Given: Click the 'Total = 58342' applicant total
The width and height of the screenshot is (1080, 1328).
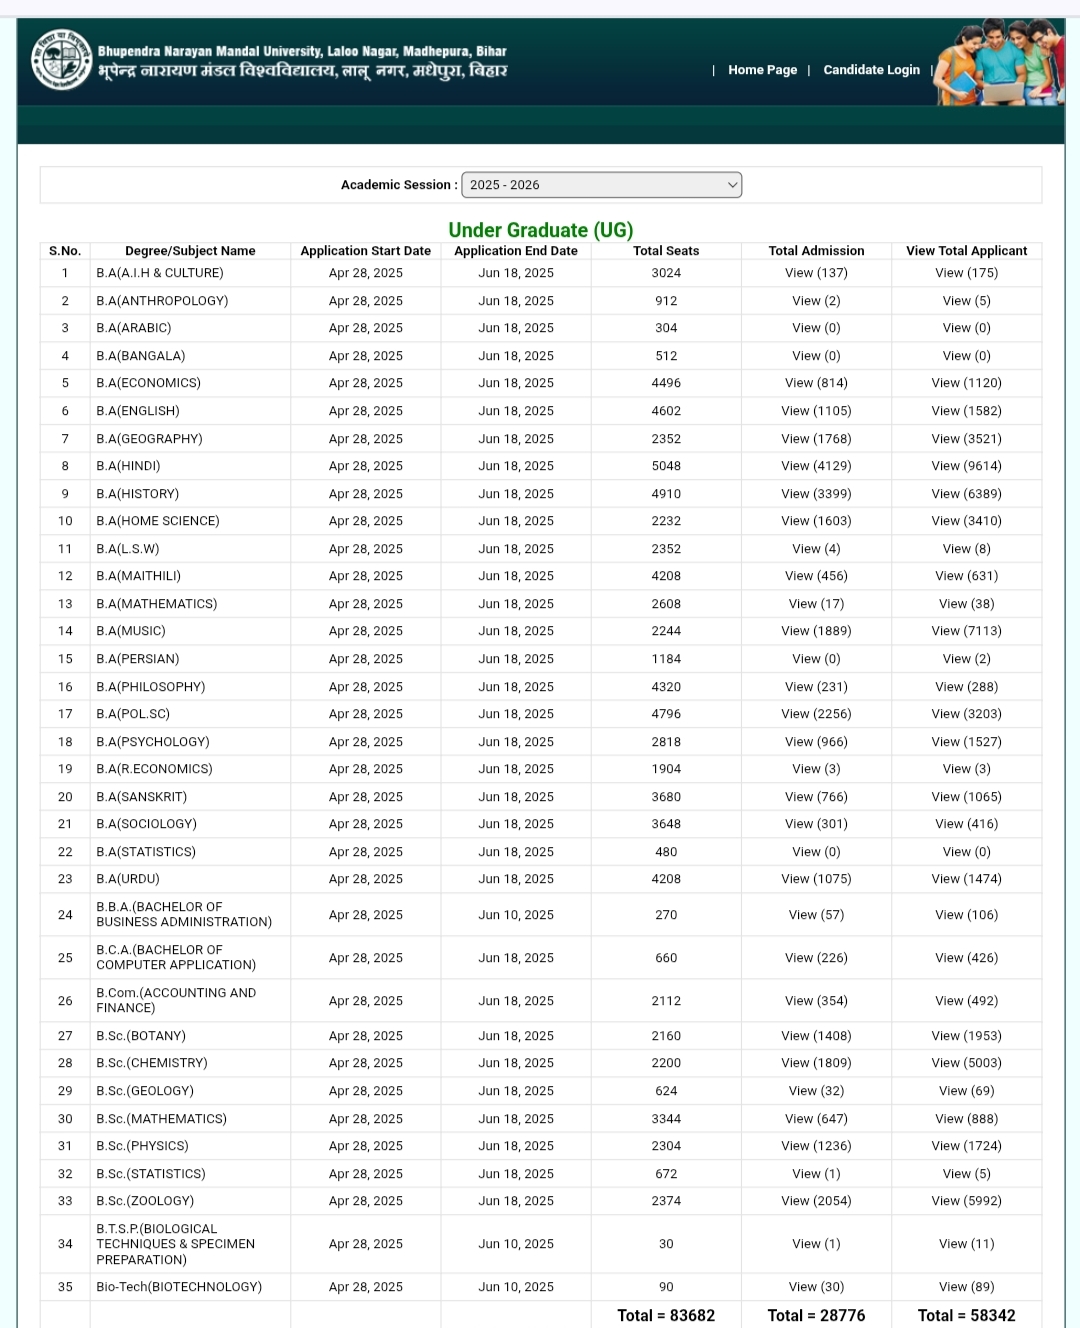Looking at the screenshot, I should (967, 1316).
